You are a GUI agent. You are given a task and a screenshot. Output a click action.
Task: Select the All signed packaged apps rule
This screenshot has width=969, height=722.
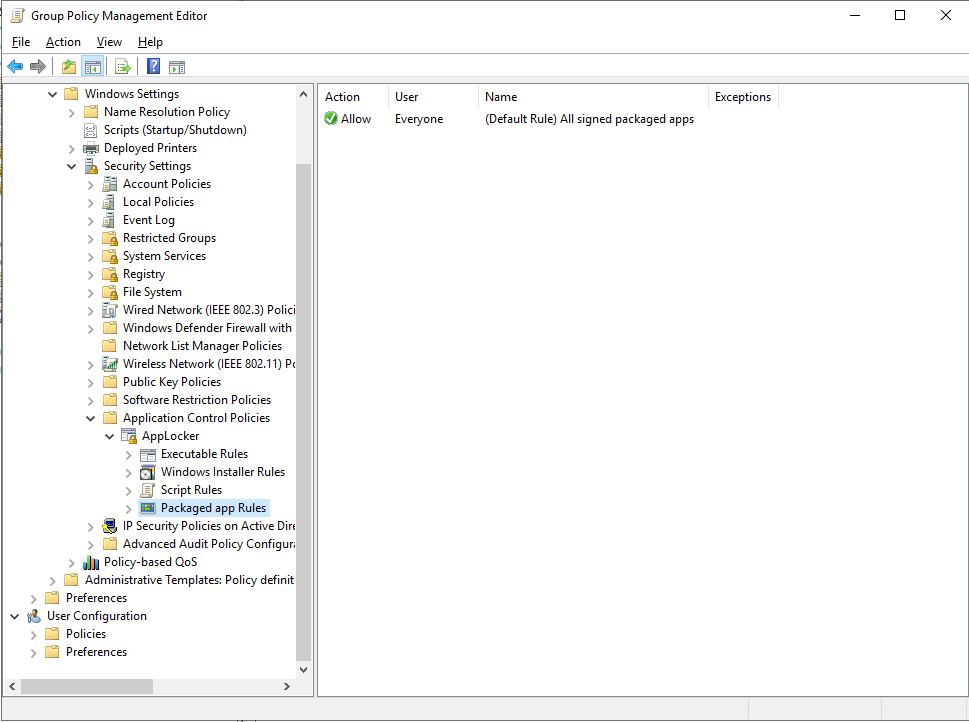click(x=589, y=119)
